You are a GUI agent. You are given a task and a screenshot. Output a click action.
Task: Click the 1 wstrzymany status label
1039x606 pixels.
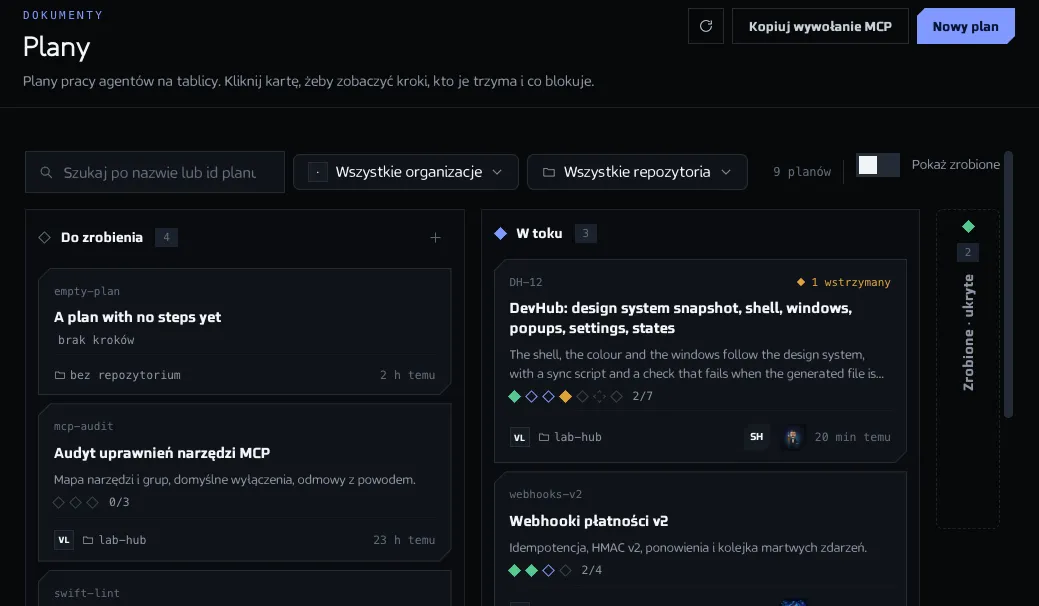pyautogui.click(x=844, y=282)
